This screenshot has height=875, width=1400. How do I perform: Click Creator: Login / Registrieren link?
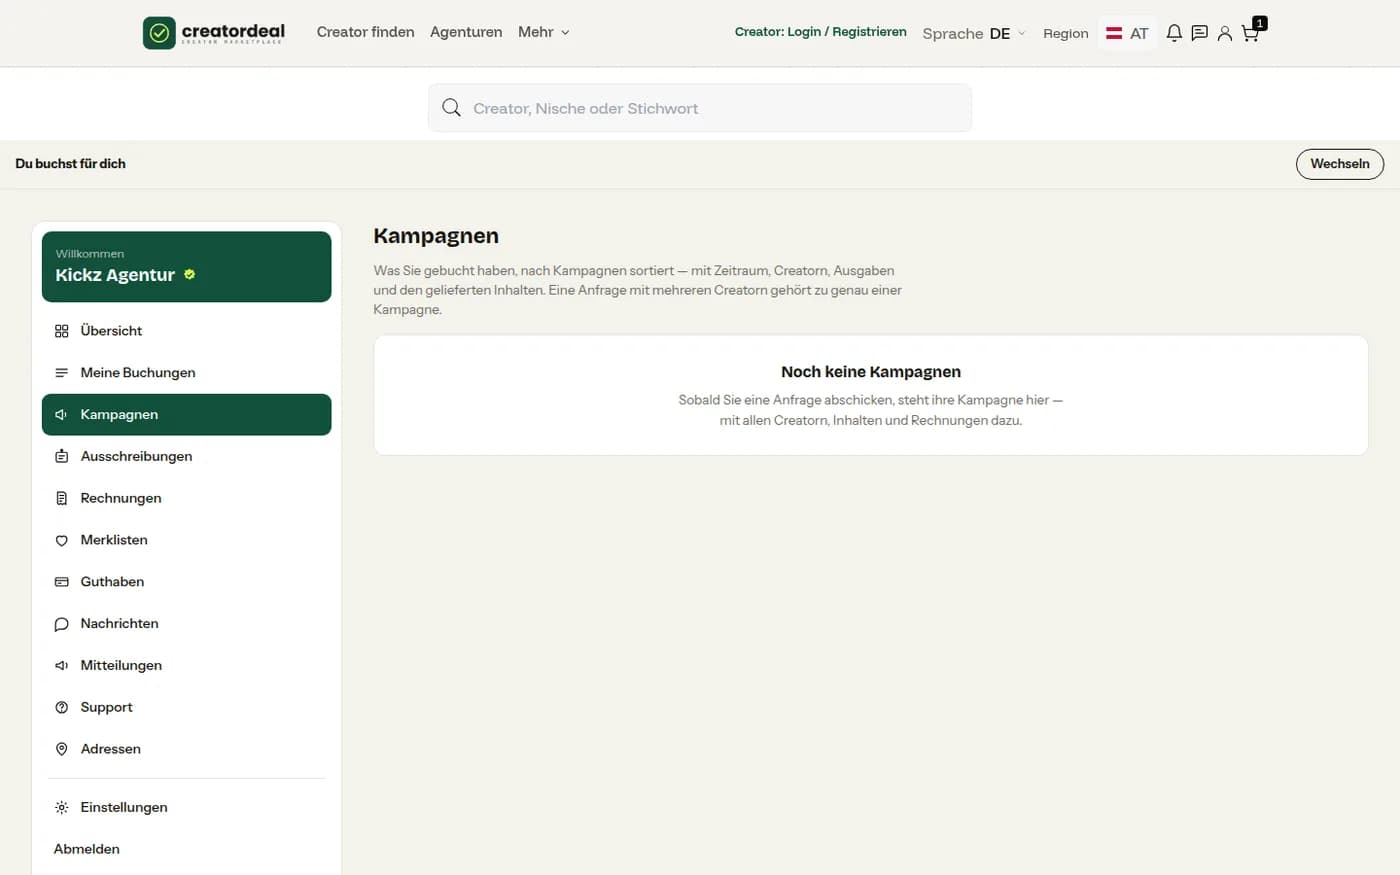pos(820,32)
